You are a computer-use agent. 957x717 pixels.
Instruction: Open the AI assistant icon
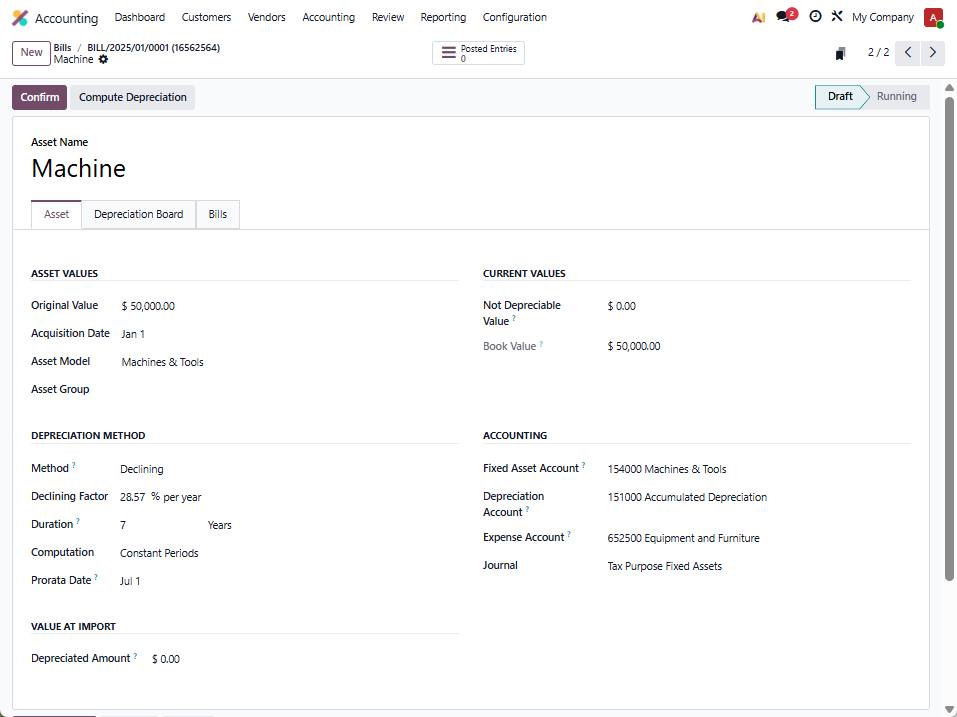758,17
